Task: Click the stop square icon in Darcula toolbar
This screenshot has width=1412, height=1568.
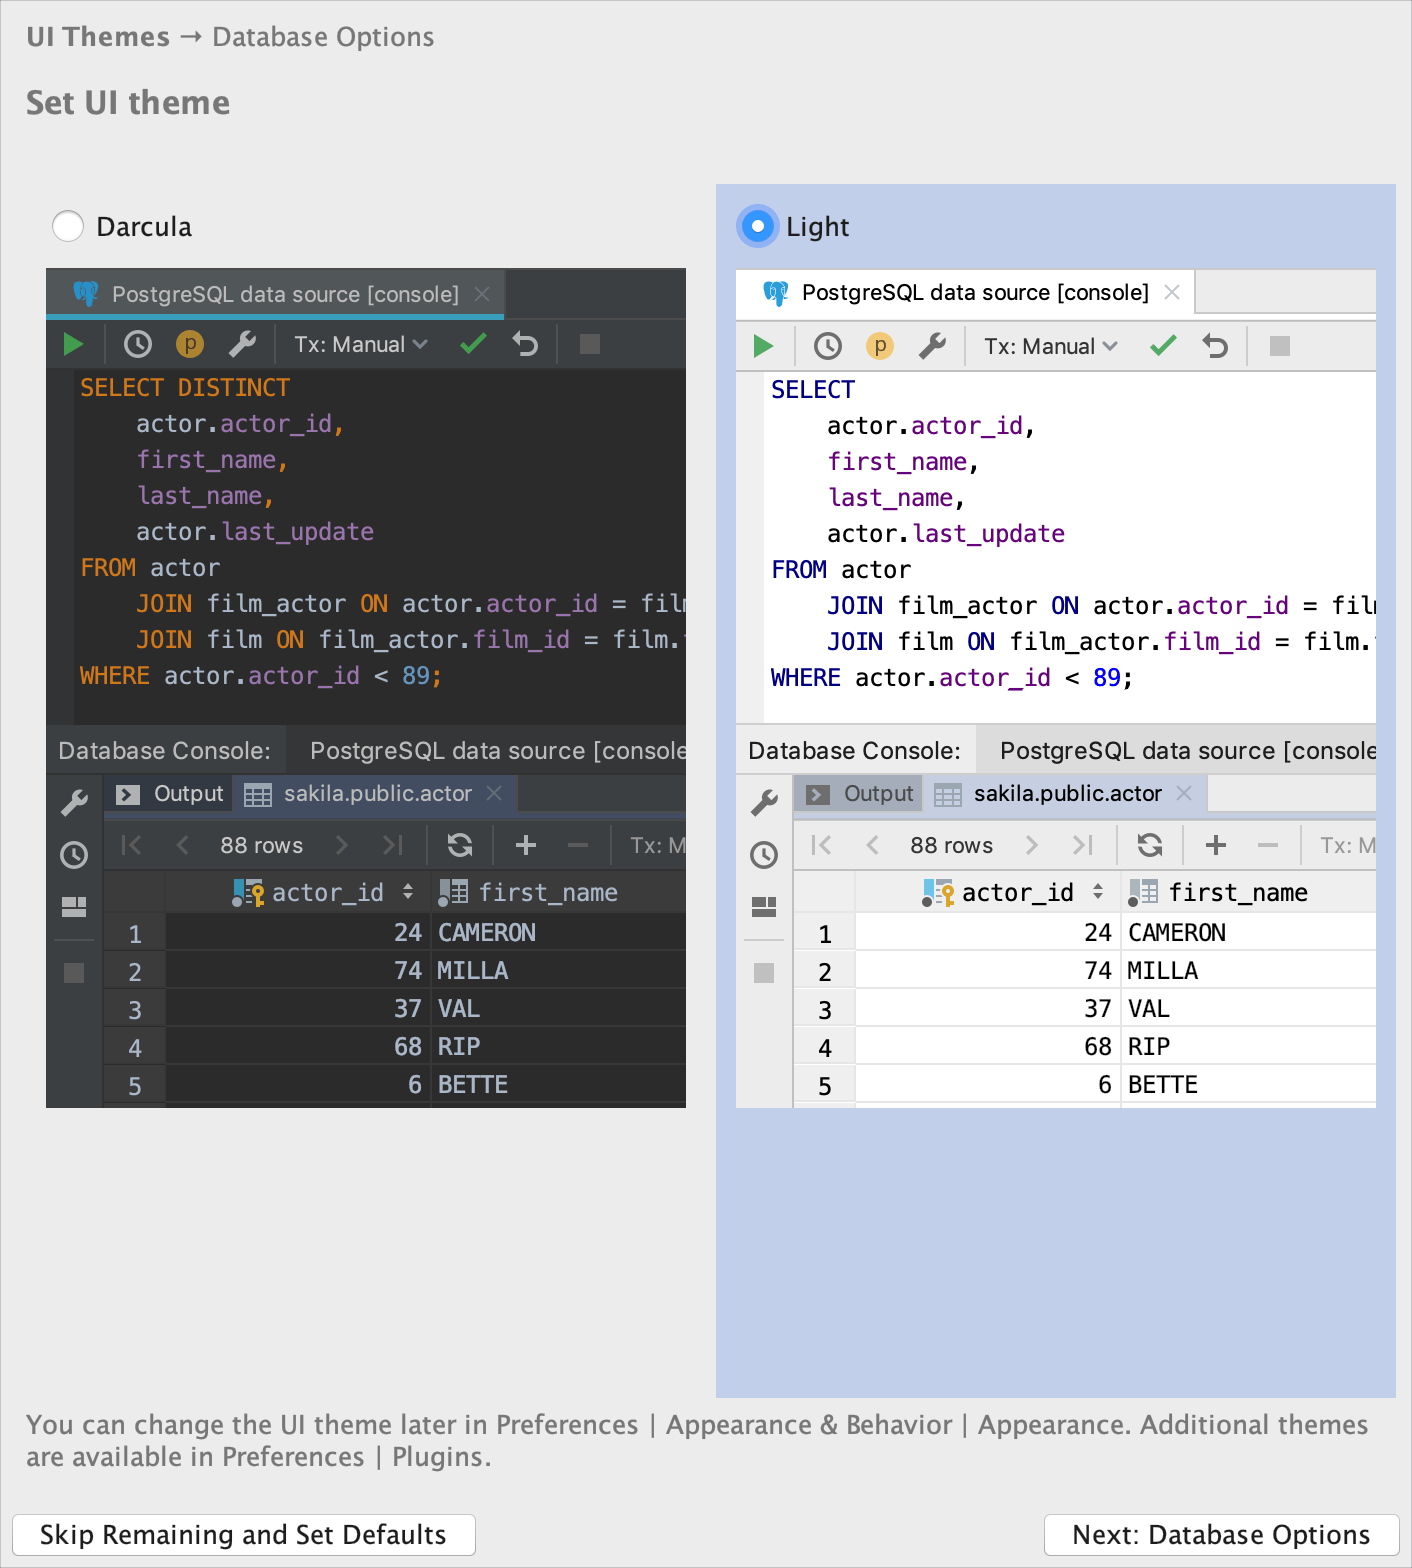Action: (590, 345)
